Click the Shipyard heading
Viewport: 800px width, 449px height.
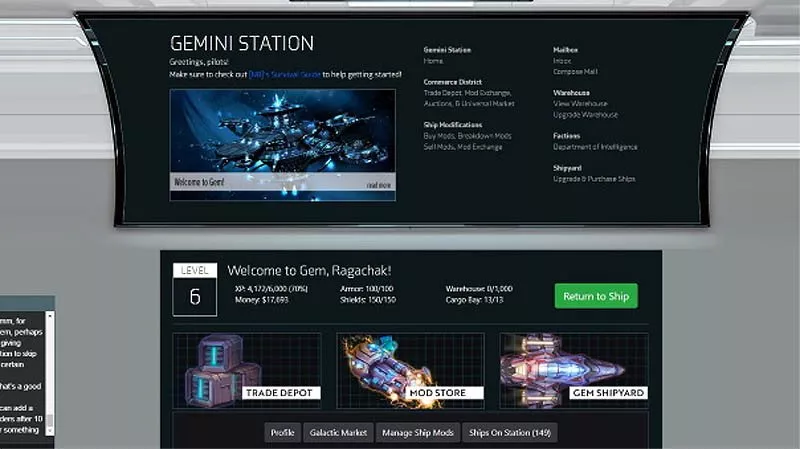pos(567,168)
